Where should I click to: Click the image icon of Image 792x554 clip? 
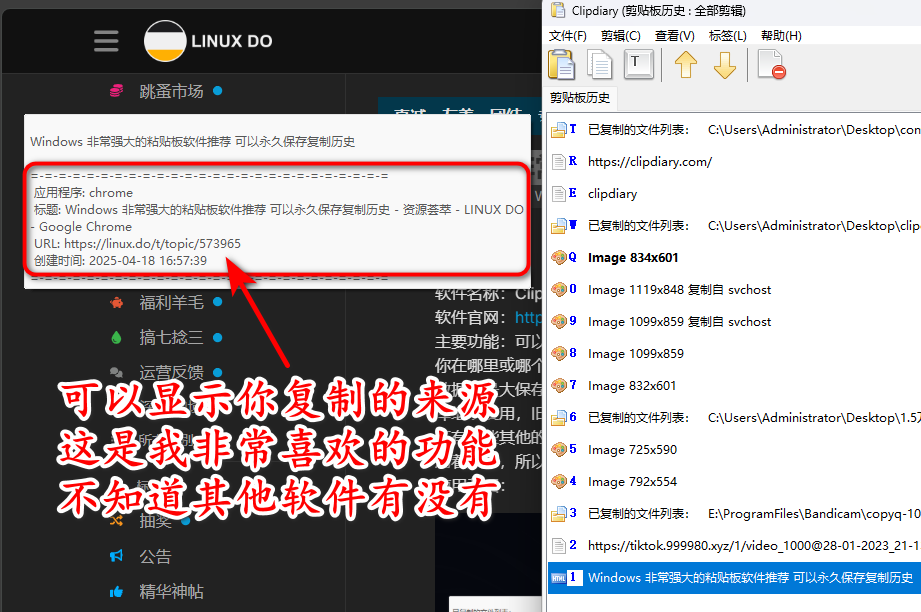pyautogui.click(x=559, y=482)
